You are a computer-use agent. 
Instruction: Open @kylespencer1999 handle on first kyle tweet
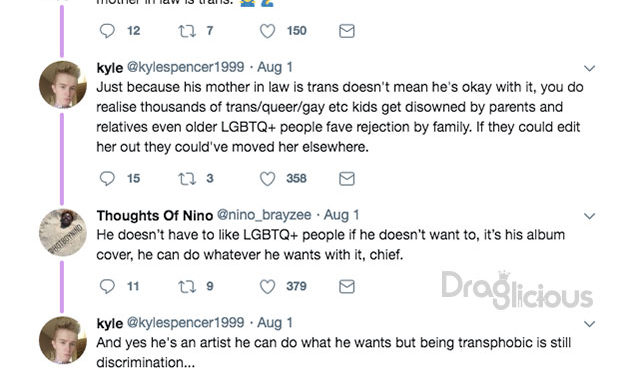click(x=186, y=67)
